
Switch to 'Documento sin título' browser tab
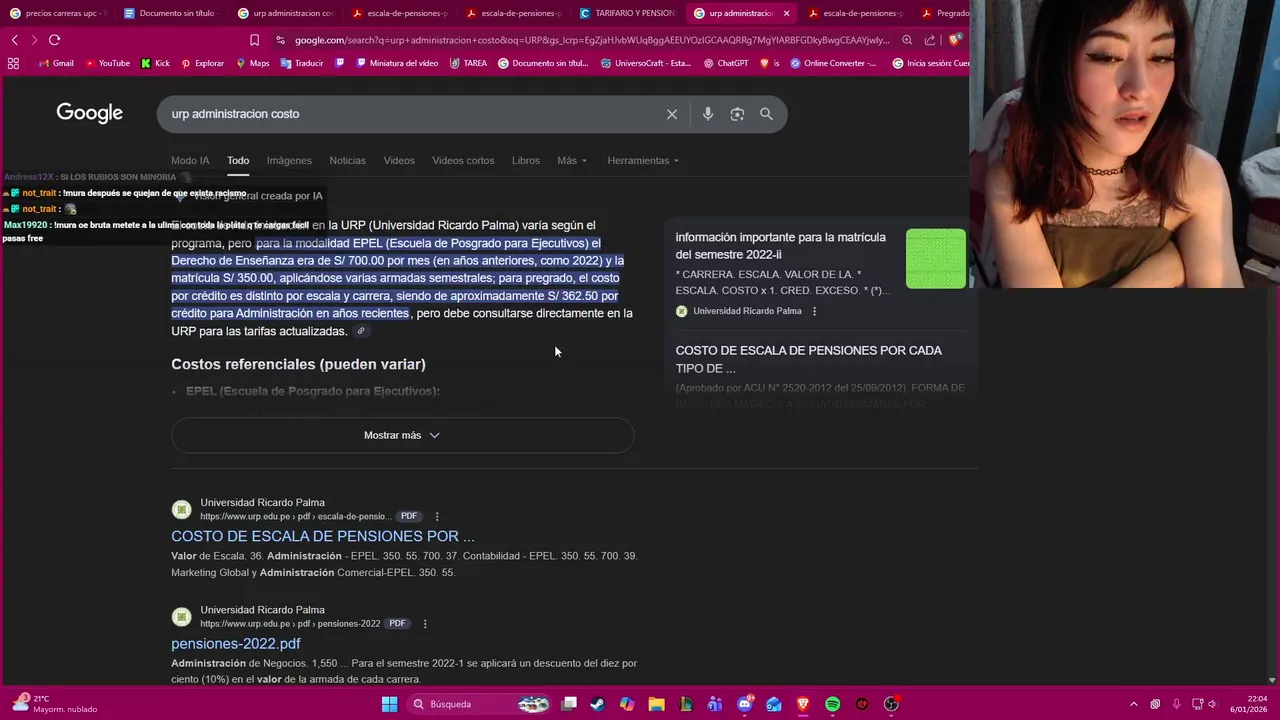(x=170, y=13)
